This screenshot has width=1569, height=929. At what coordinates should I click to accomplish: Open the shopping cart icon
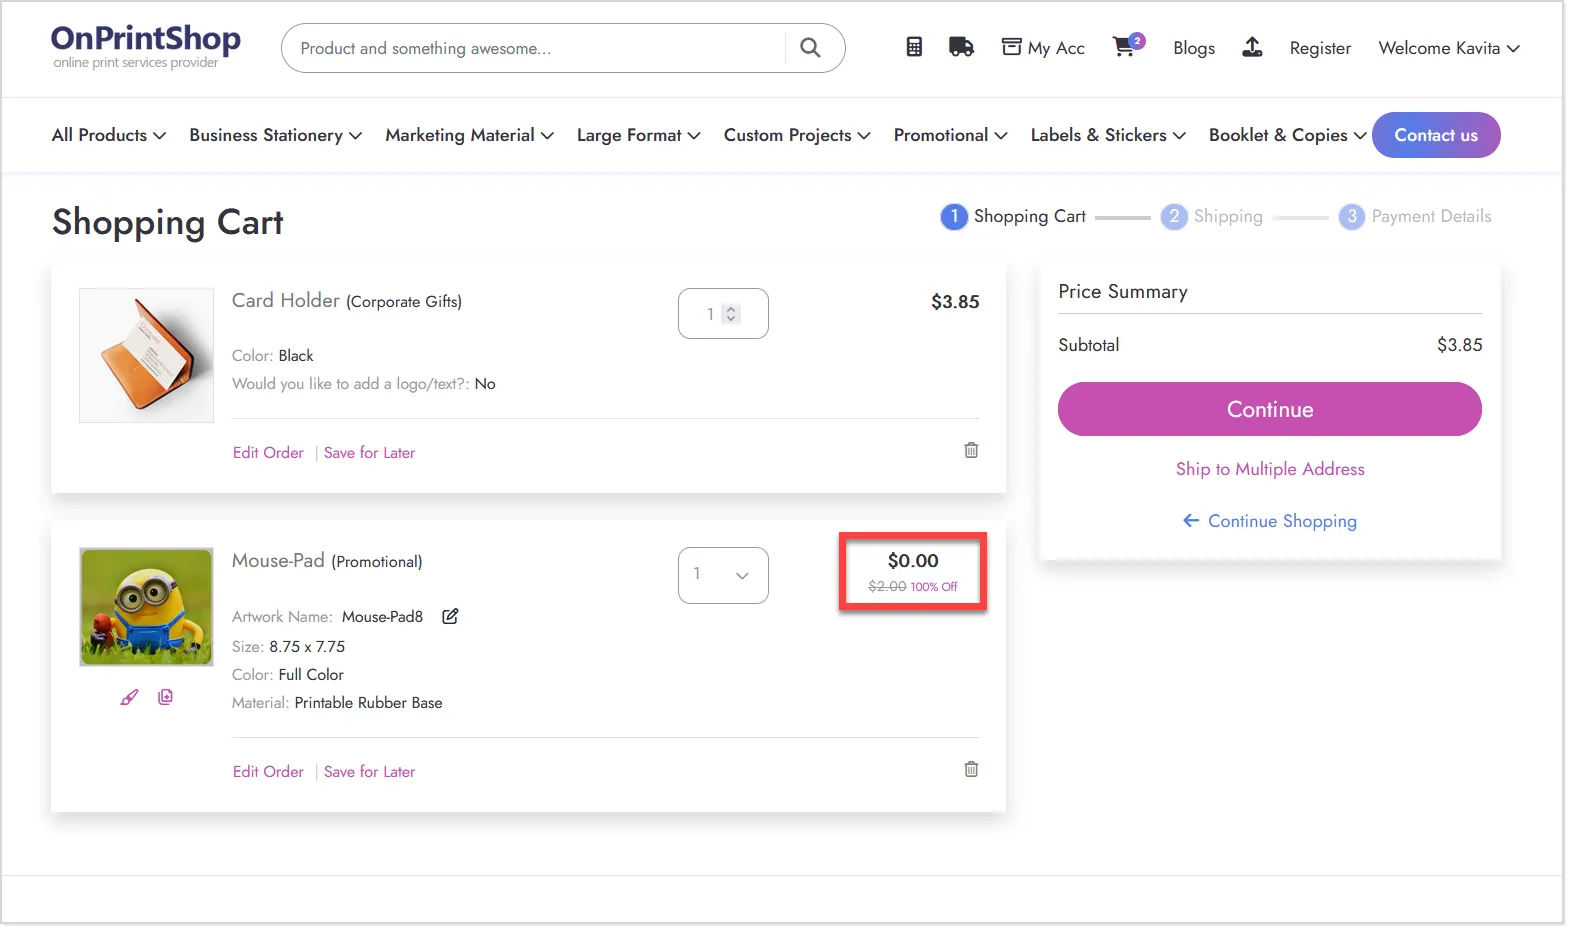[x=1127, y=46]
